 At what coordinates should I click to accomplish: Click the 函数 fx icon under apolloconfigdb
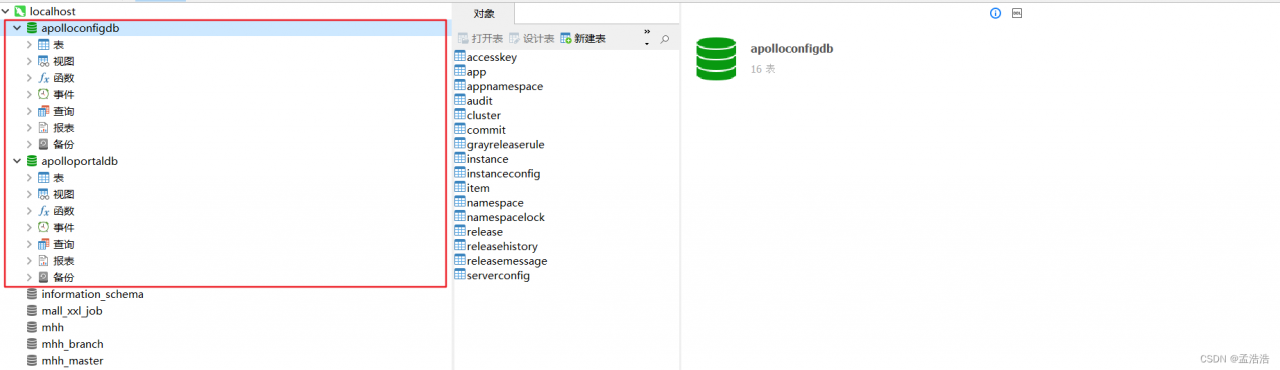point(43,78)
